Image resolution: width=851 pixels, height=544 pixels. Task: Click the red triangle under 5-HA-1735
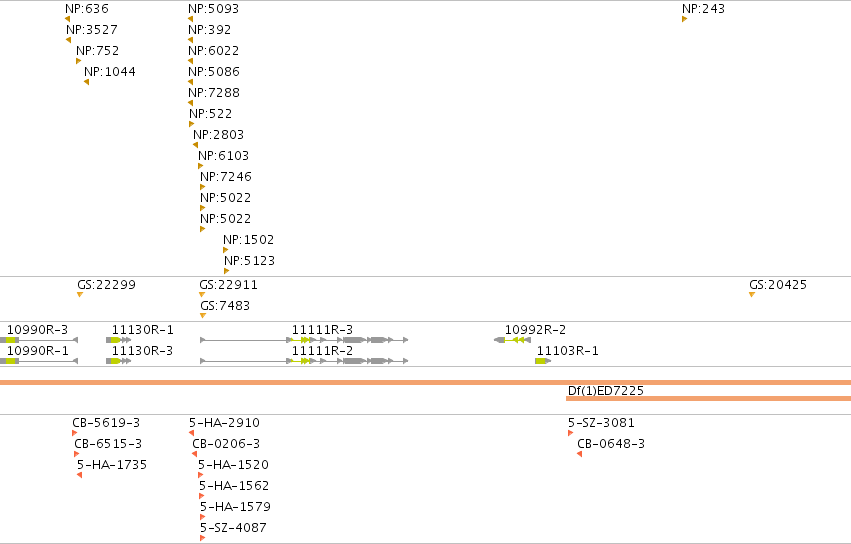(80, 475)
